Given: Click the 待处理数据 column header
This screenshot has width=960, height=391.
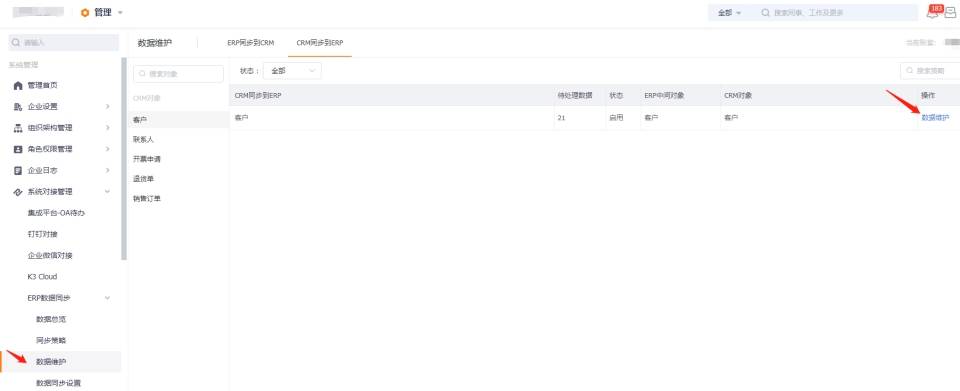Looking at the screenshot, I should (x=575, y=95).
